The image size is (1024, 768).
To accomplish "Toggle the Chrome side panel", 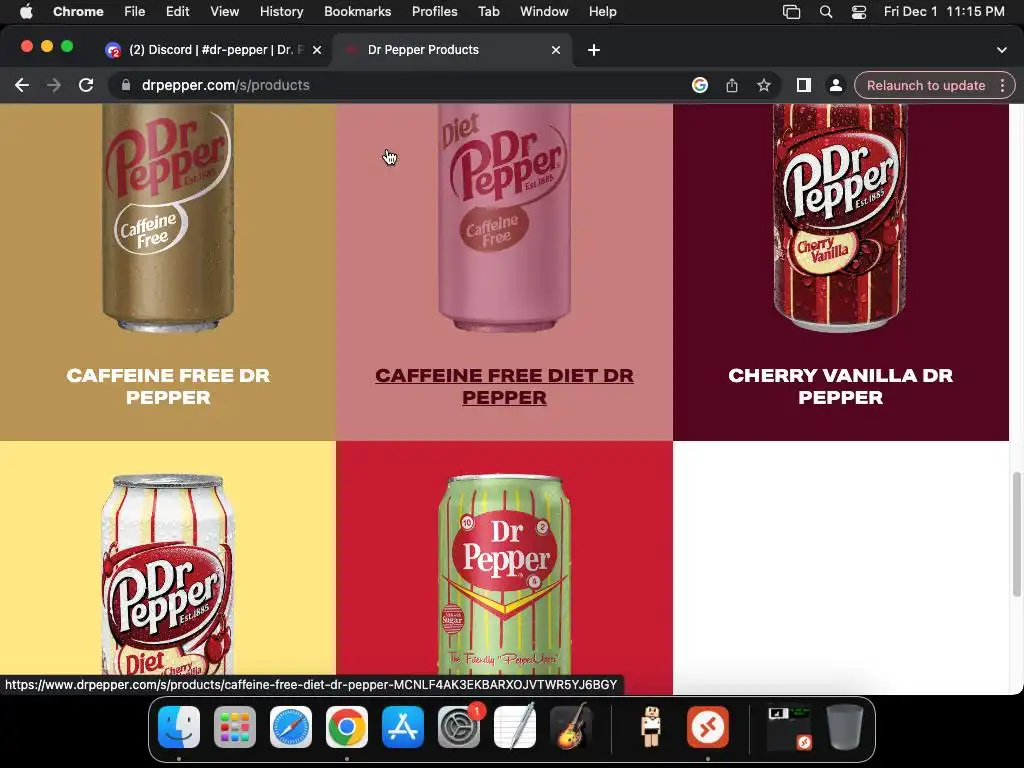I will [x=803, y=85].
